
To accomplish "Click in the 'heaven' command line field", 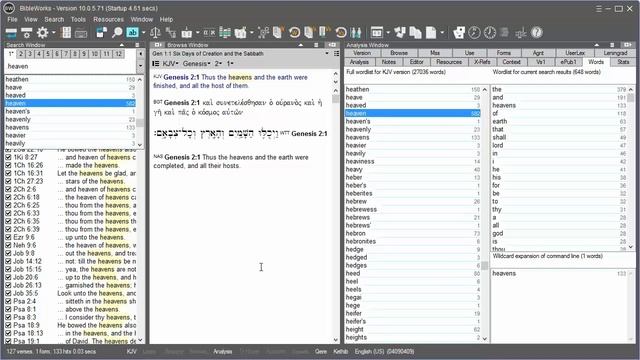I will (x=71, y=66).
